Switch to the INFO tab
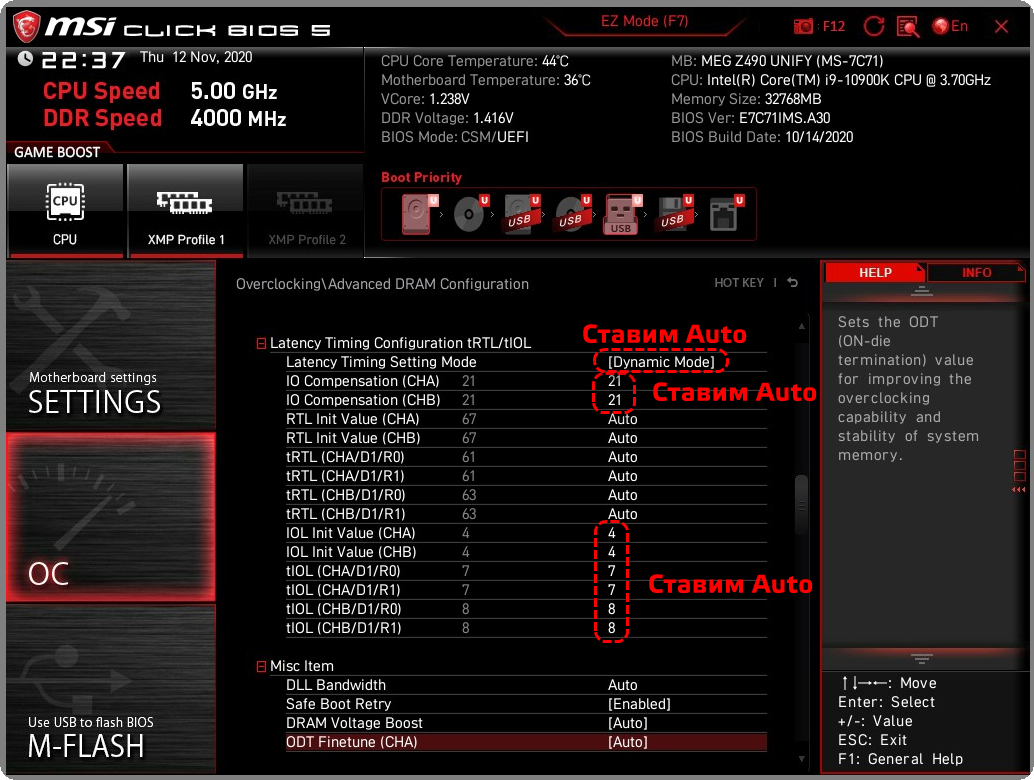 (976, 273)
